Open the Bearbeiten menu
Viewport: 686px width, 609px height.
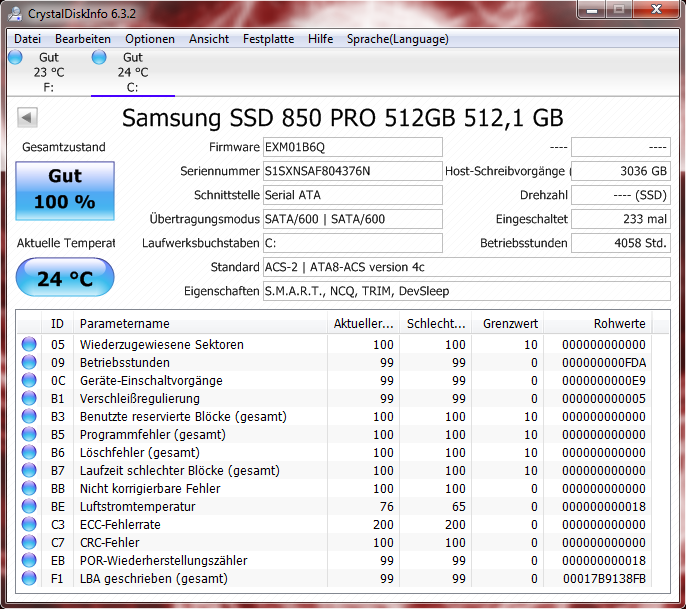click(x=83, y=39)
